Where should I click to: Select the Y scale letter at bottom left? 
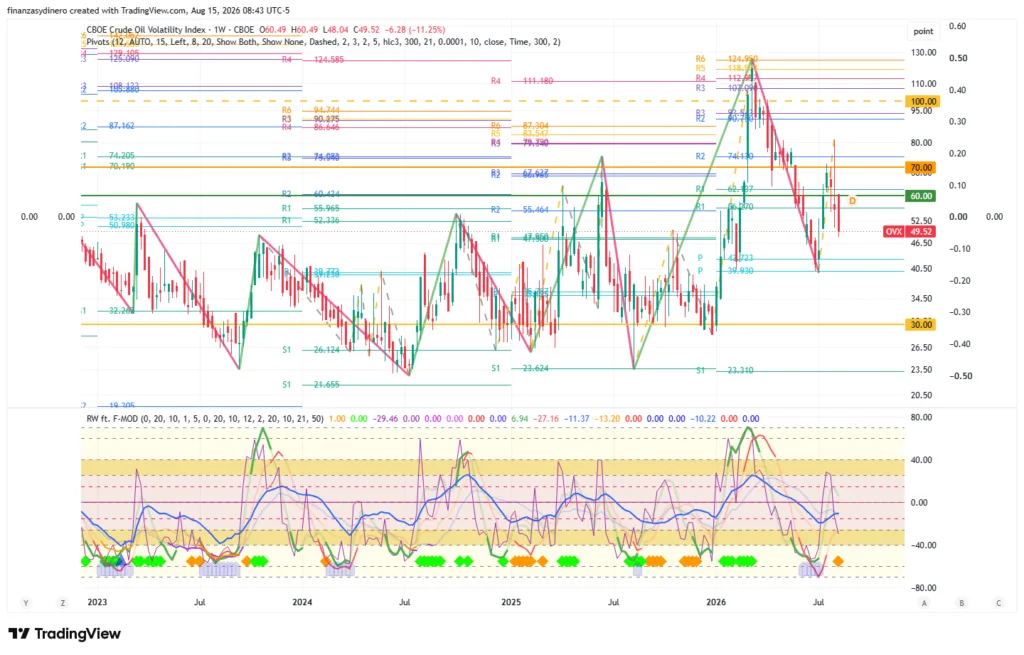(26, 603)
